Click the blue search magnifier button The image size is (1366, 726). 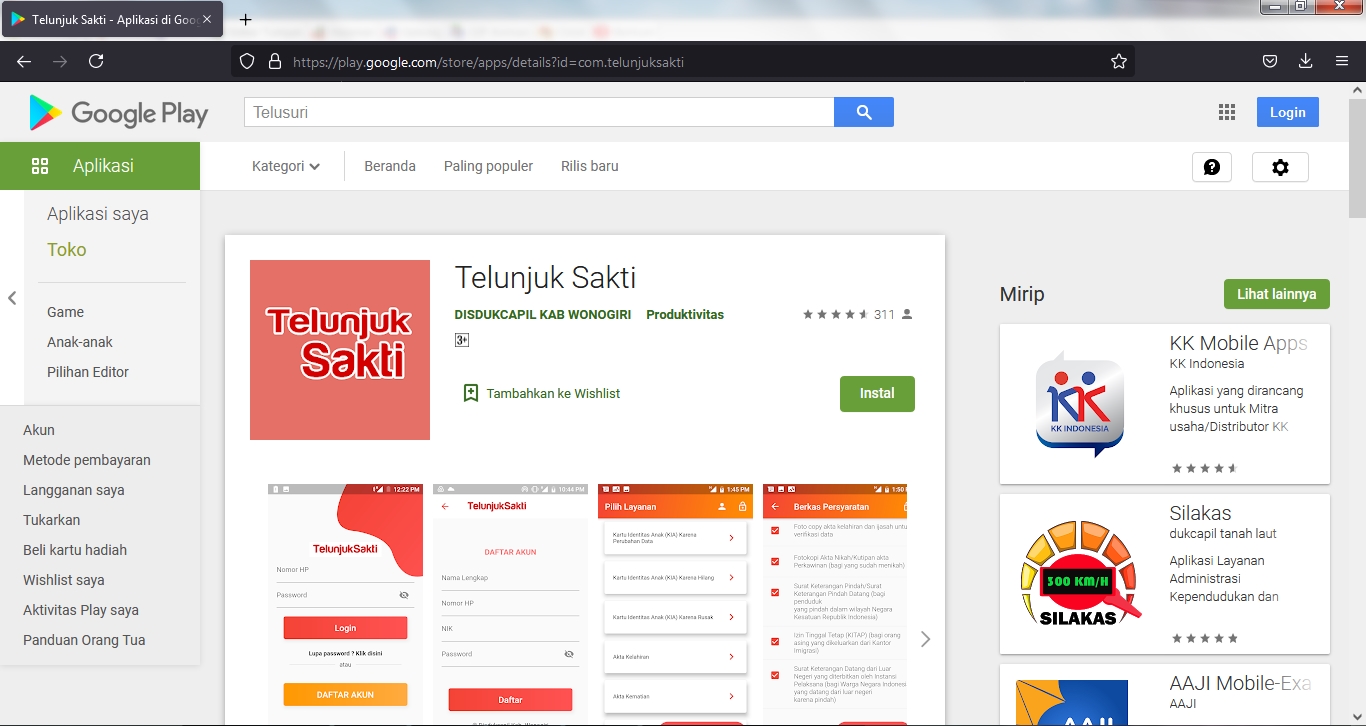click(864, 112)
